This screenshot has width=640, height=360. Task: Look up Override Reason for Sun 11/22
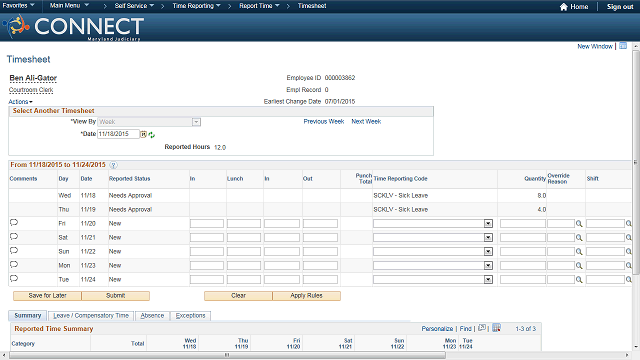[x=579, y=252]
